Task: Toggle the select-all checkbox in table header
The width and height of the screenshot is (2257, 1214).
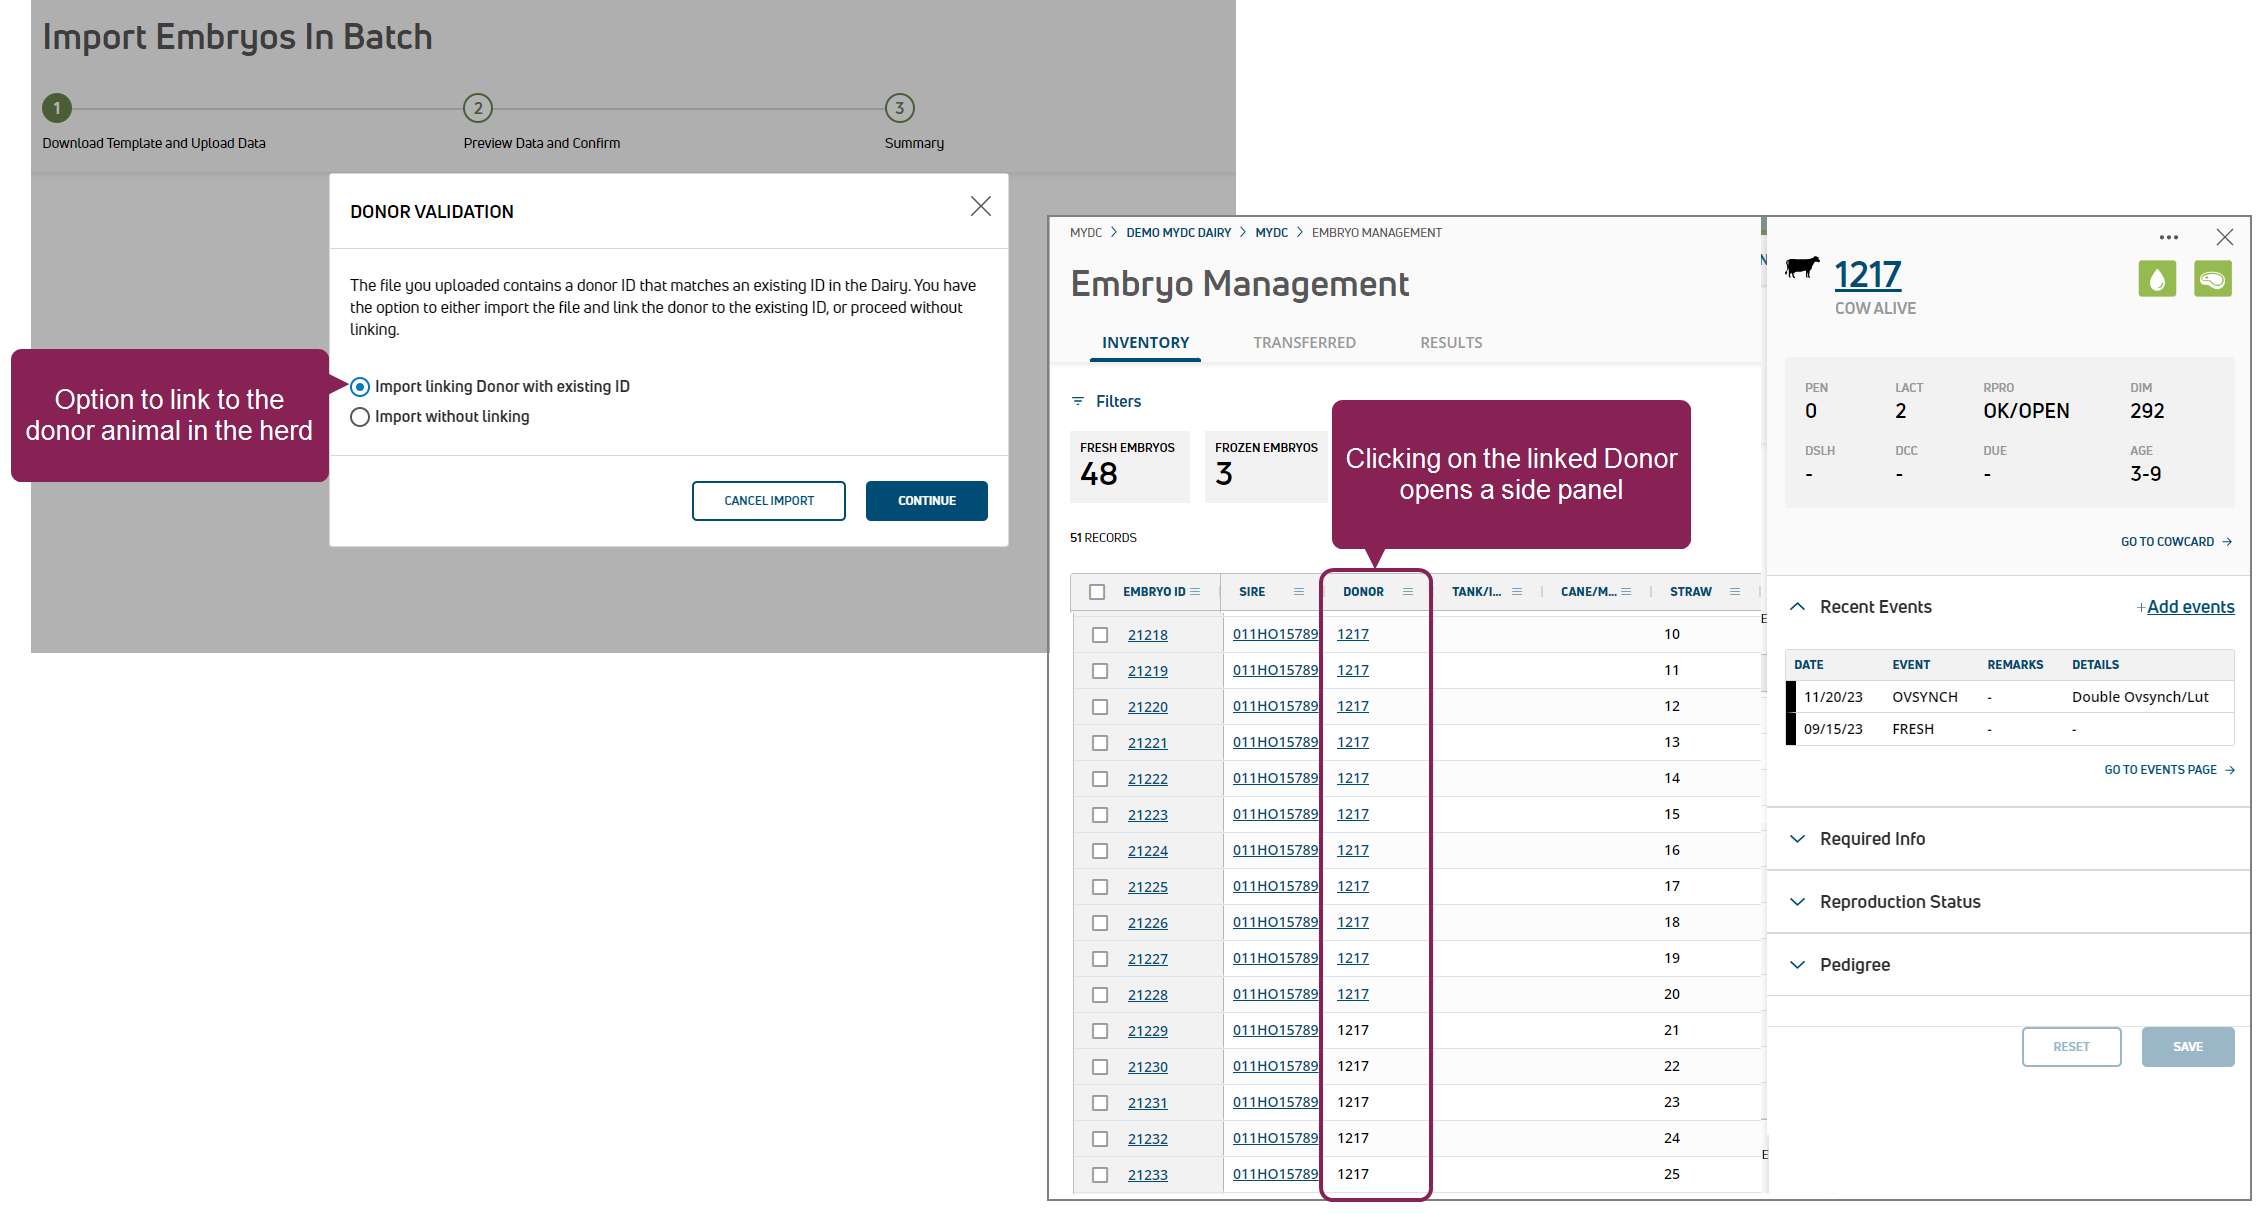Action: tap(1097, 592)
